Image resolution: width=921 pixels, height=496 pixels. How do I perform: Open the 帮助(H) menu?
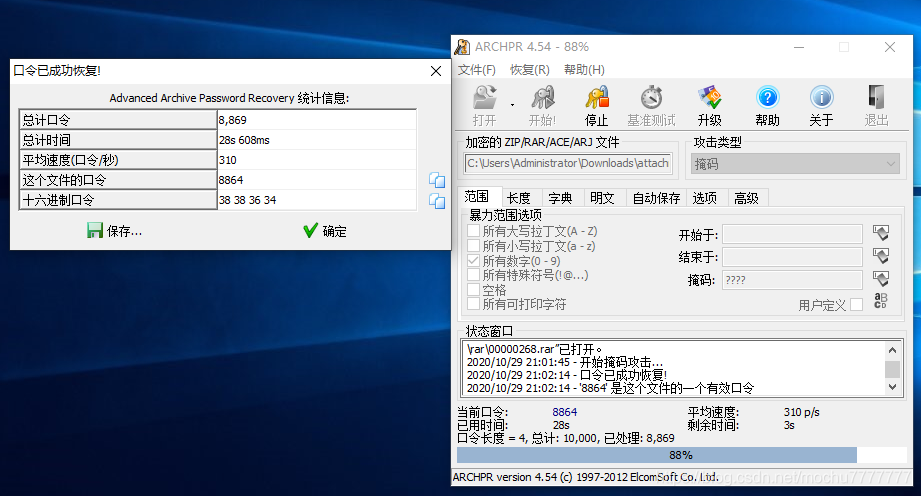pos(584,70)
